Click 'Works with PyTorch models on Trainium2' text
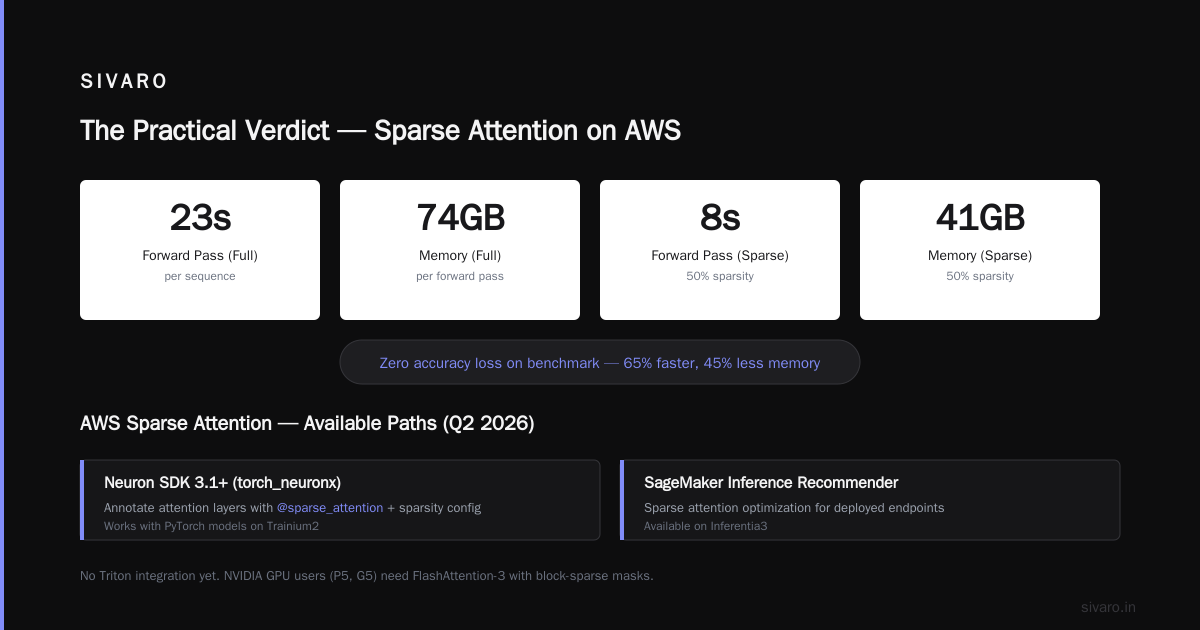The height and width of the screenshot is (630, 1200). click(211, 526)
